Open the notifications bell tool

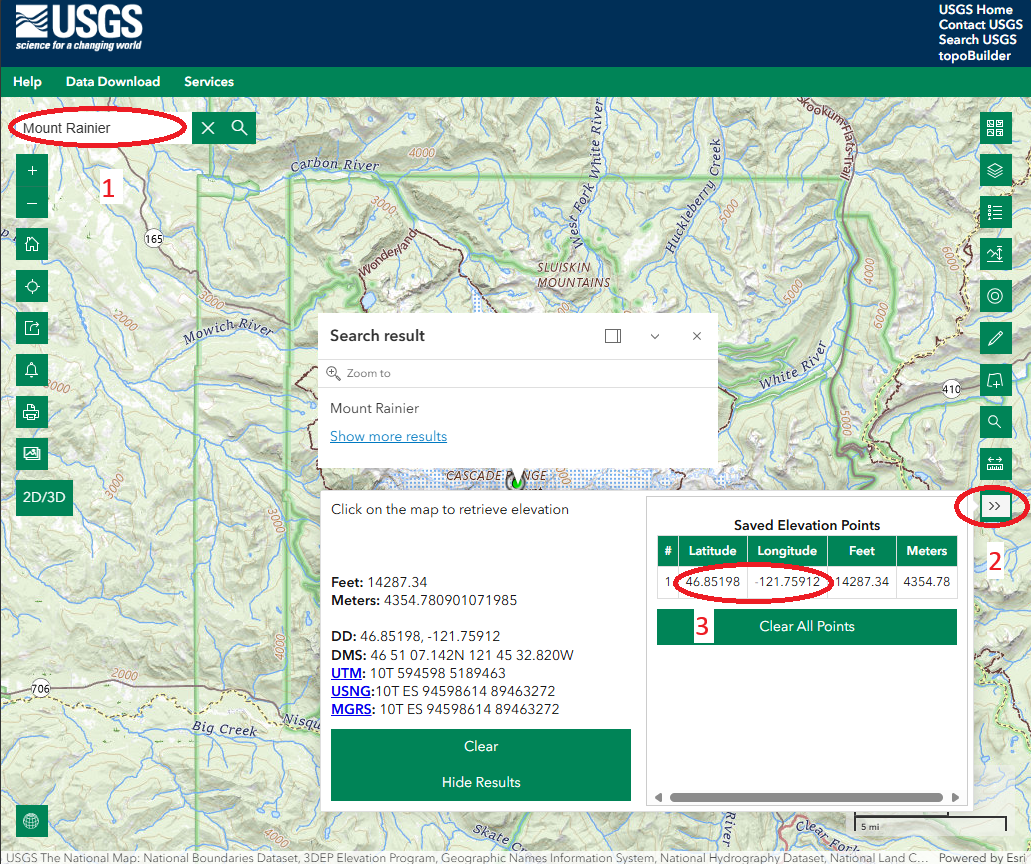pos(32,370)
